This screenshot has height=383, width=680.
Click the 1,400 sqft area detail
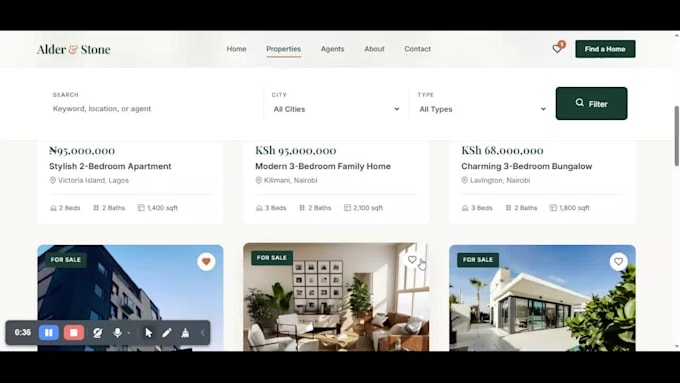[x=157, y=208]
